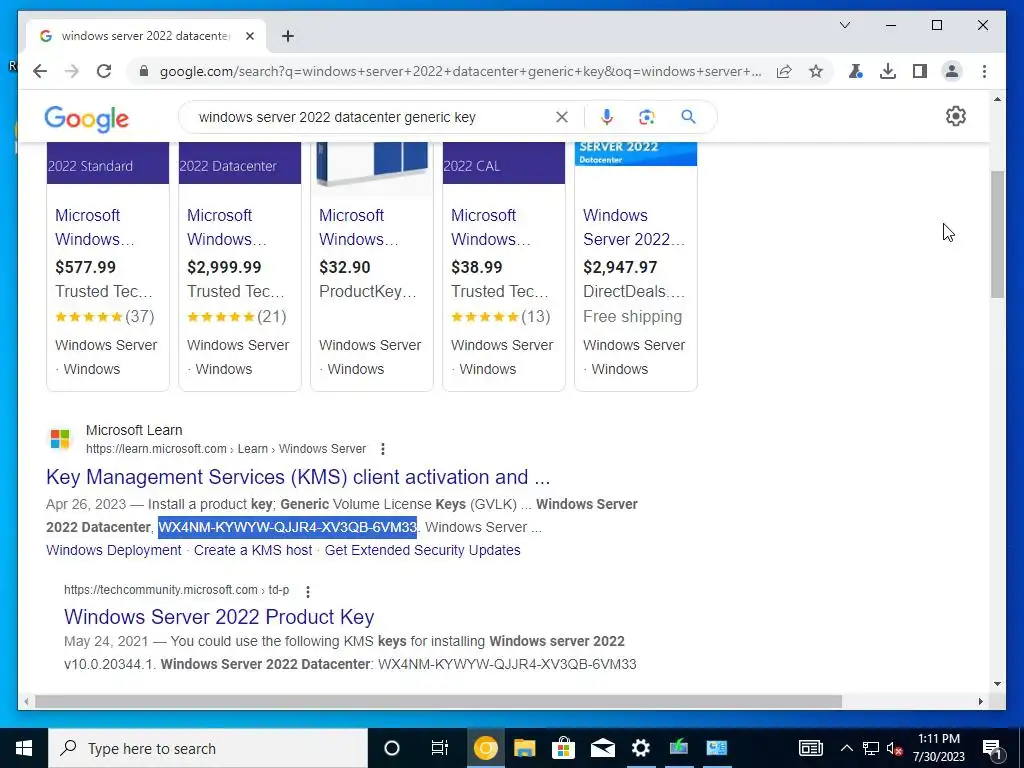This screenshot has width=1024, height=768.
Task: Open Task View on taskbar
Action: (439, 748)
